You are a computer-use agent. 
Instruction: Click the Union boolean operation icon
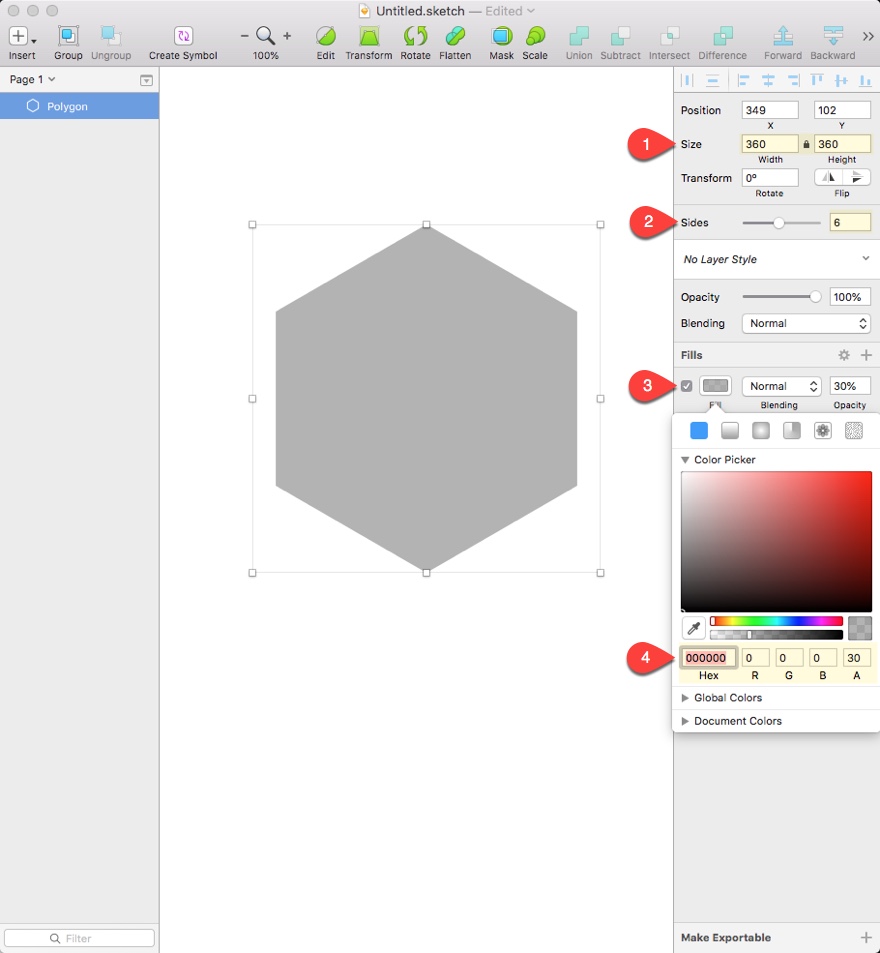coord(578,37)
